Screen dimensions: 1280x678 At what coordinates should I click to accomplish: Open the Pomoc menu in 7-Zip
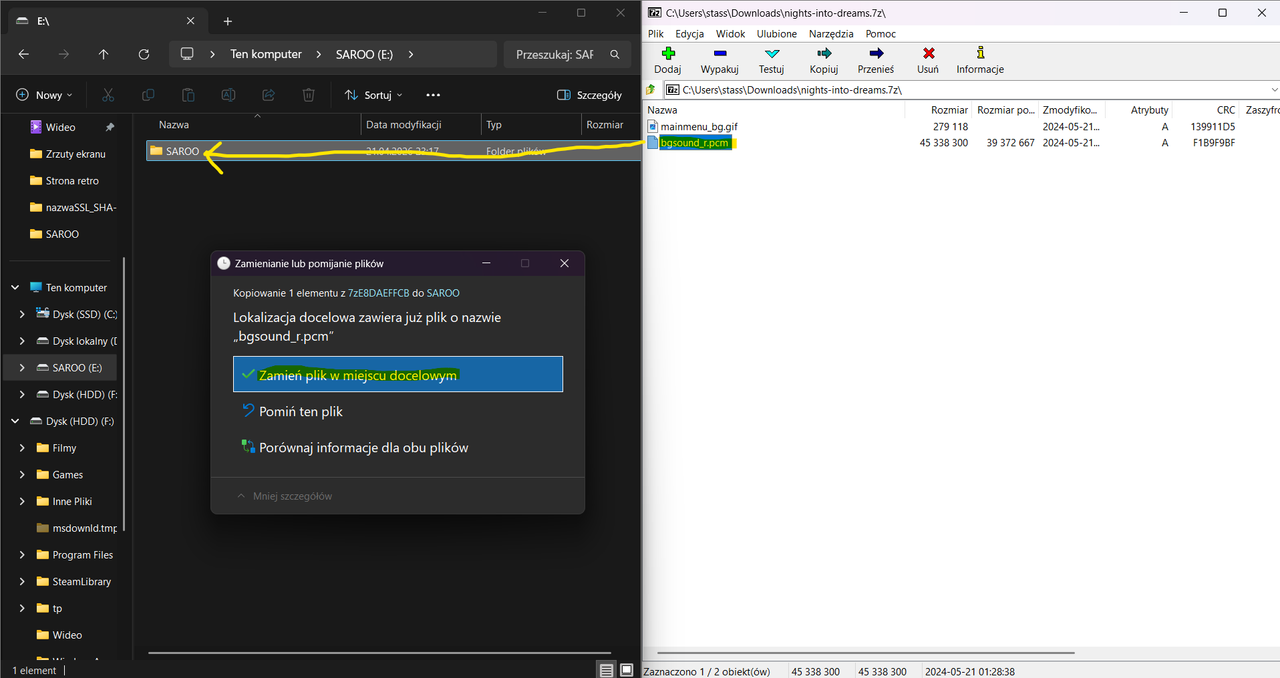tap(880, 33)
